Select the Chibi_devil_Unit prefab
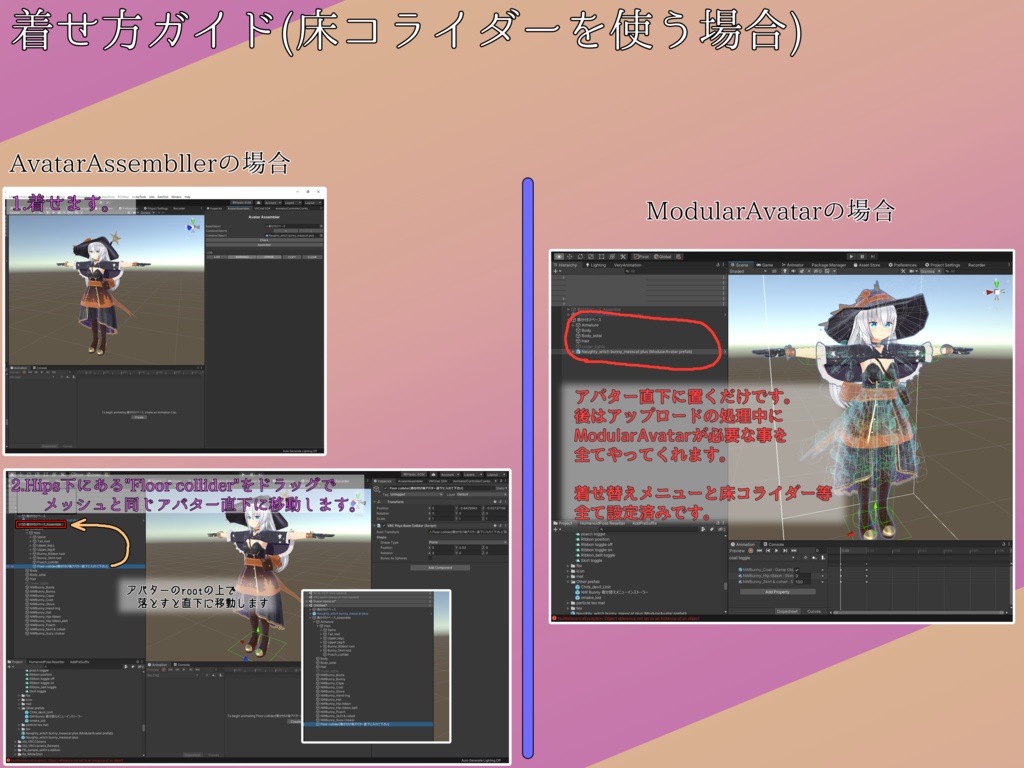Screen dimensions: 1024x768 (593, 587)
